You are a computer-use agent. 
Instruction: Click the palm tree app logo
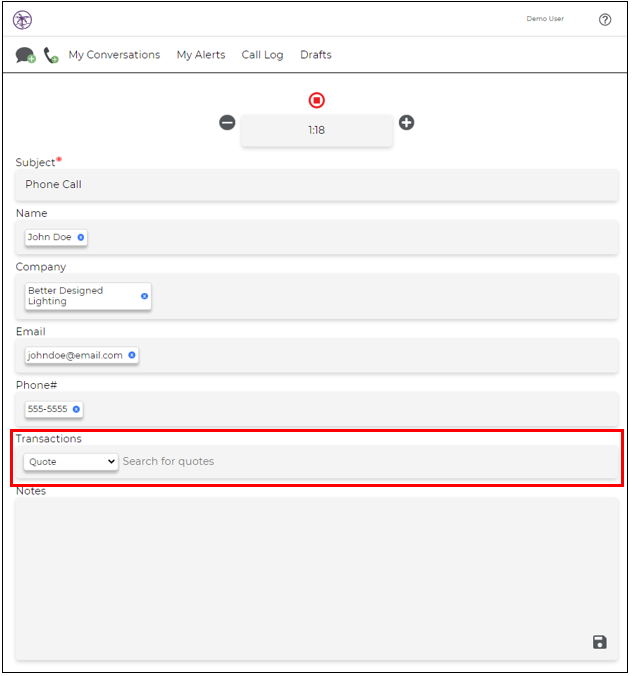pyautogui.click(x=22, y=20)
